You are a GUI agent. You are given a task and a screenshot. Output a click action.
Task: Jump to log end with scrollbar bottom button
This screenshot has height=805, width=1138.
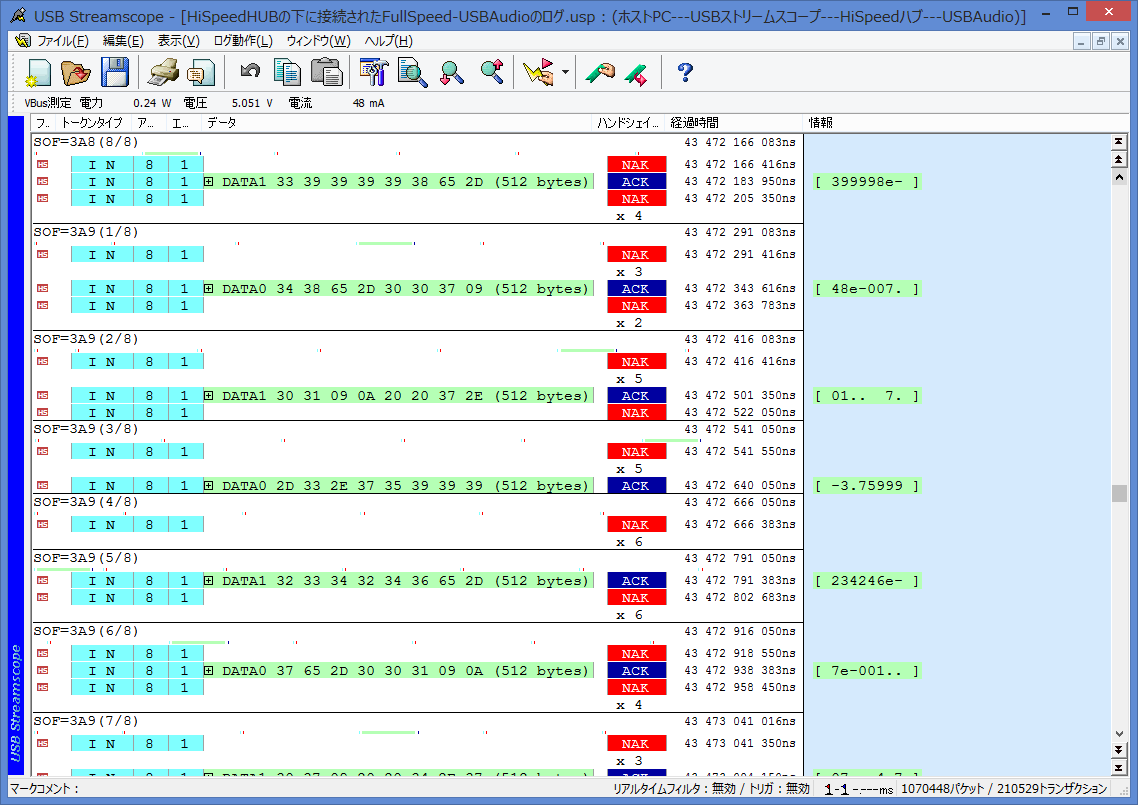click(x=1118, y=767)
